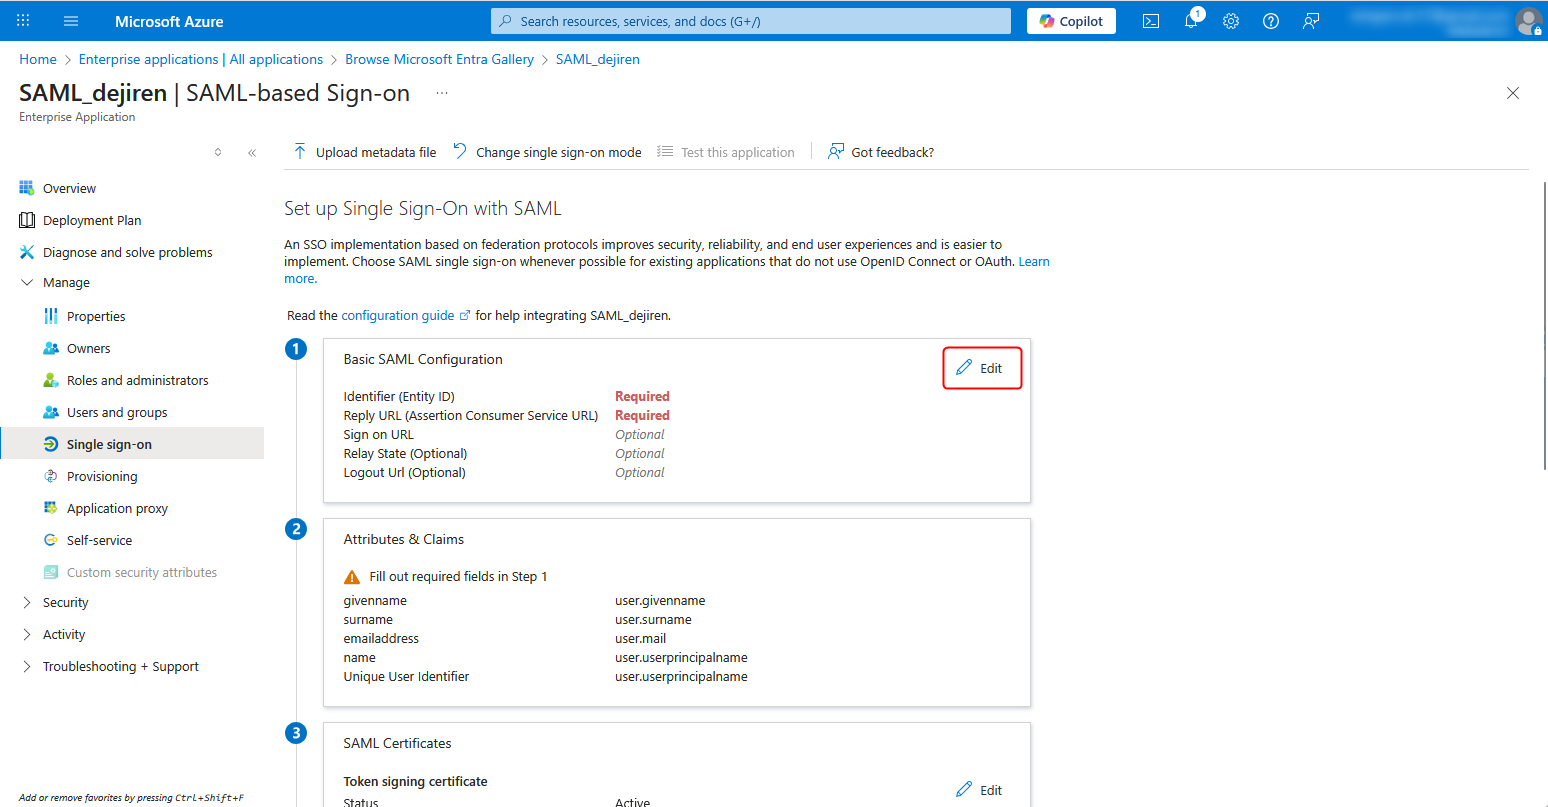This screenshot has width=1548, height=807.
Task: Click Identifier (Entity ID) label
Action: (399, 396)
